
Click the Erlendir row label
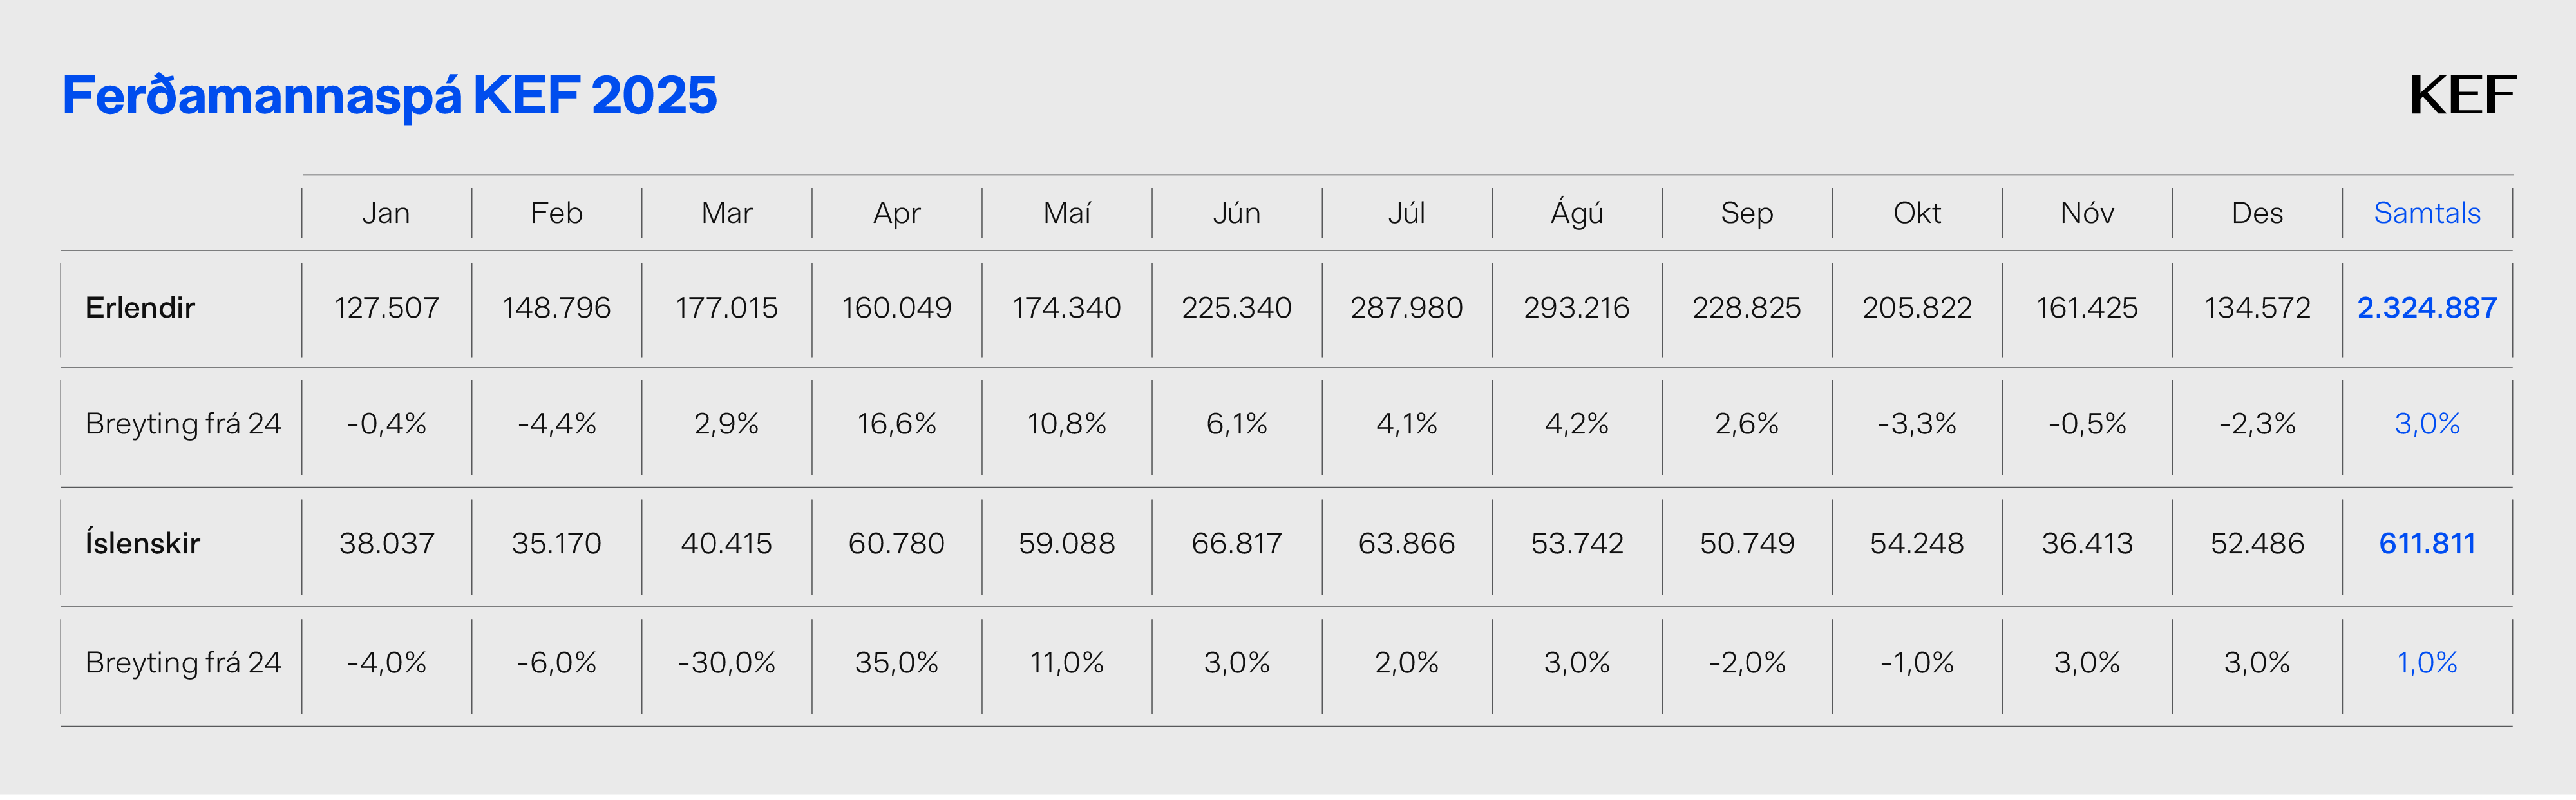pos(140,308)
